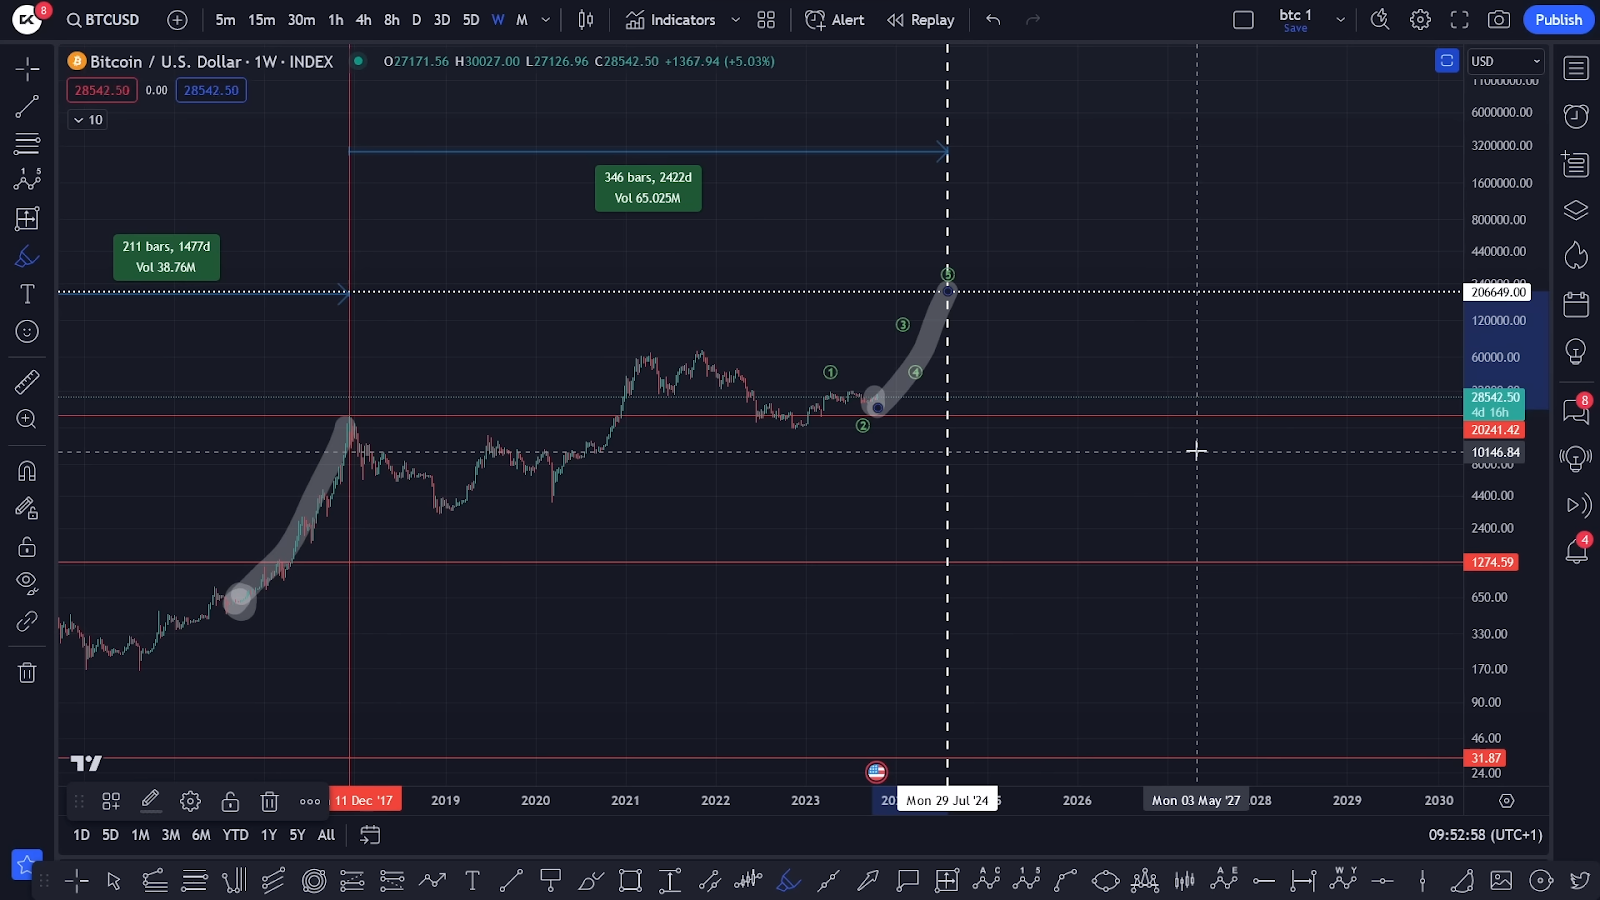
Task: Open alerts clock panel in right sidebar
Action: [1576, 117]
